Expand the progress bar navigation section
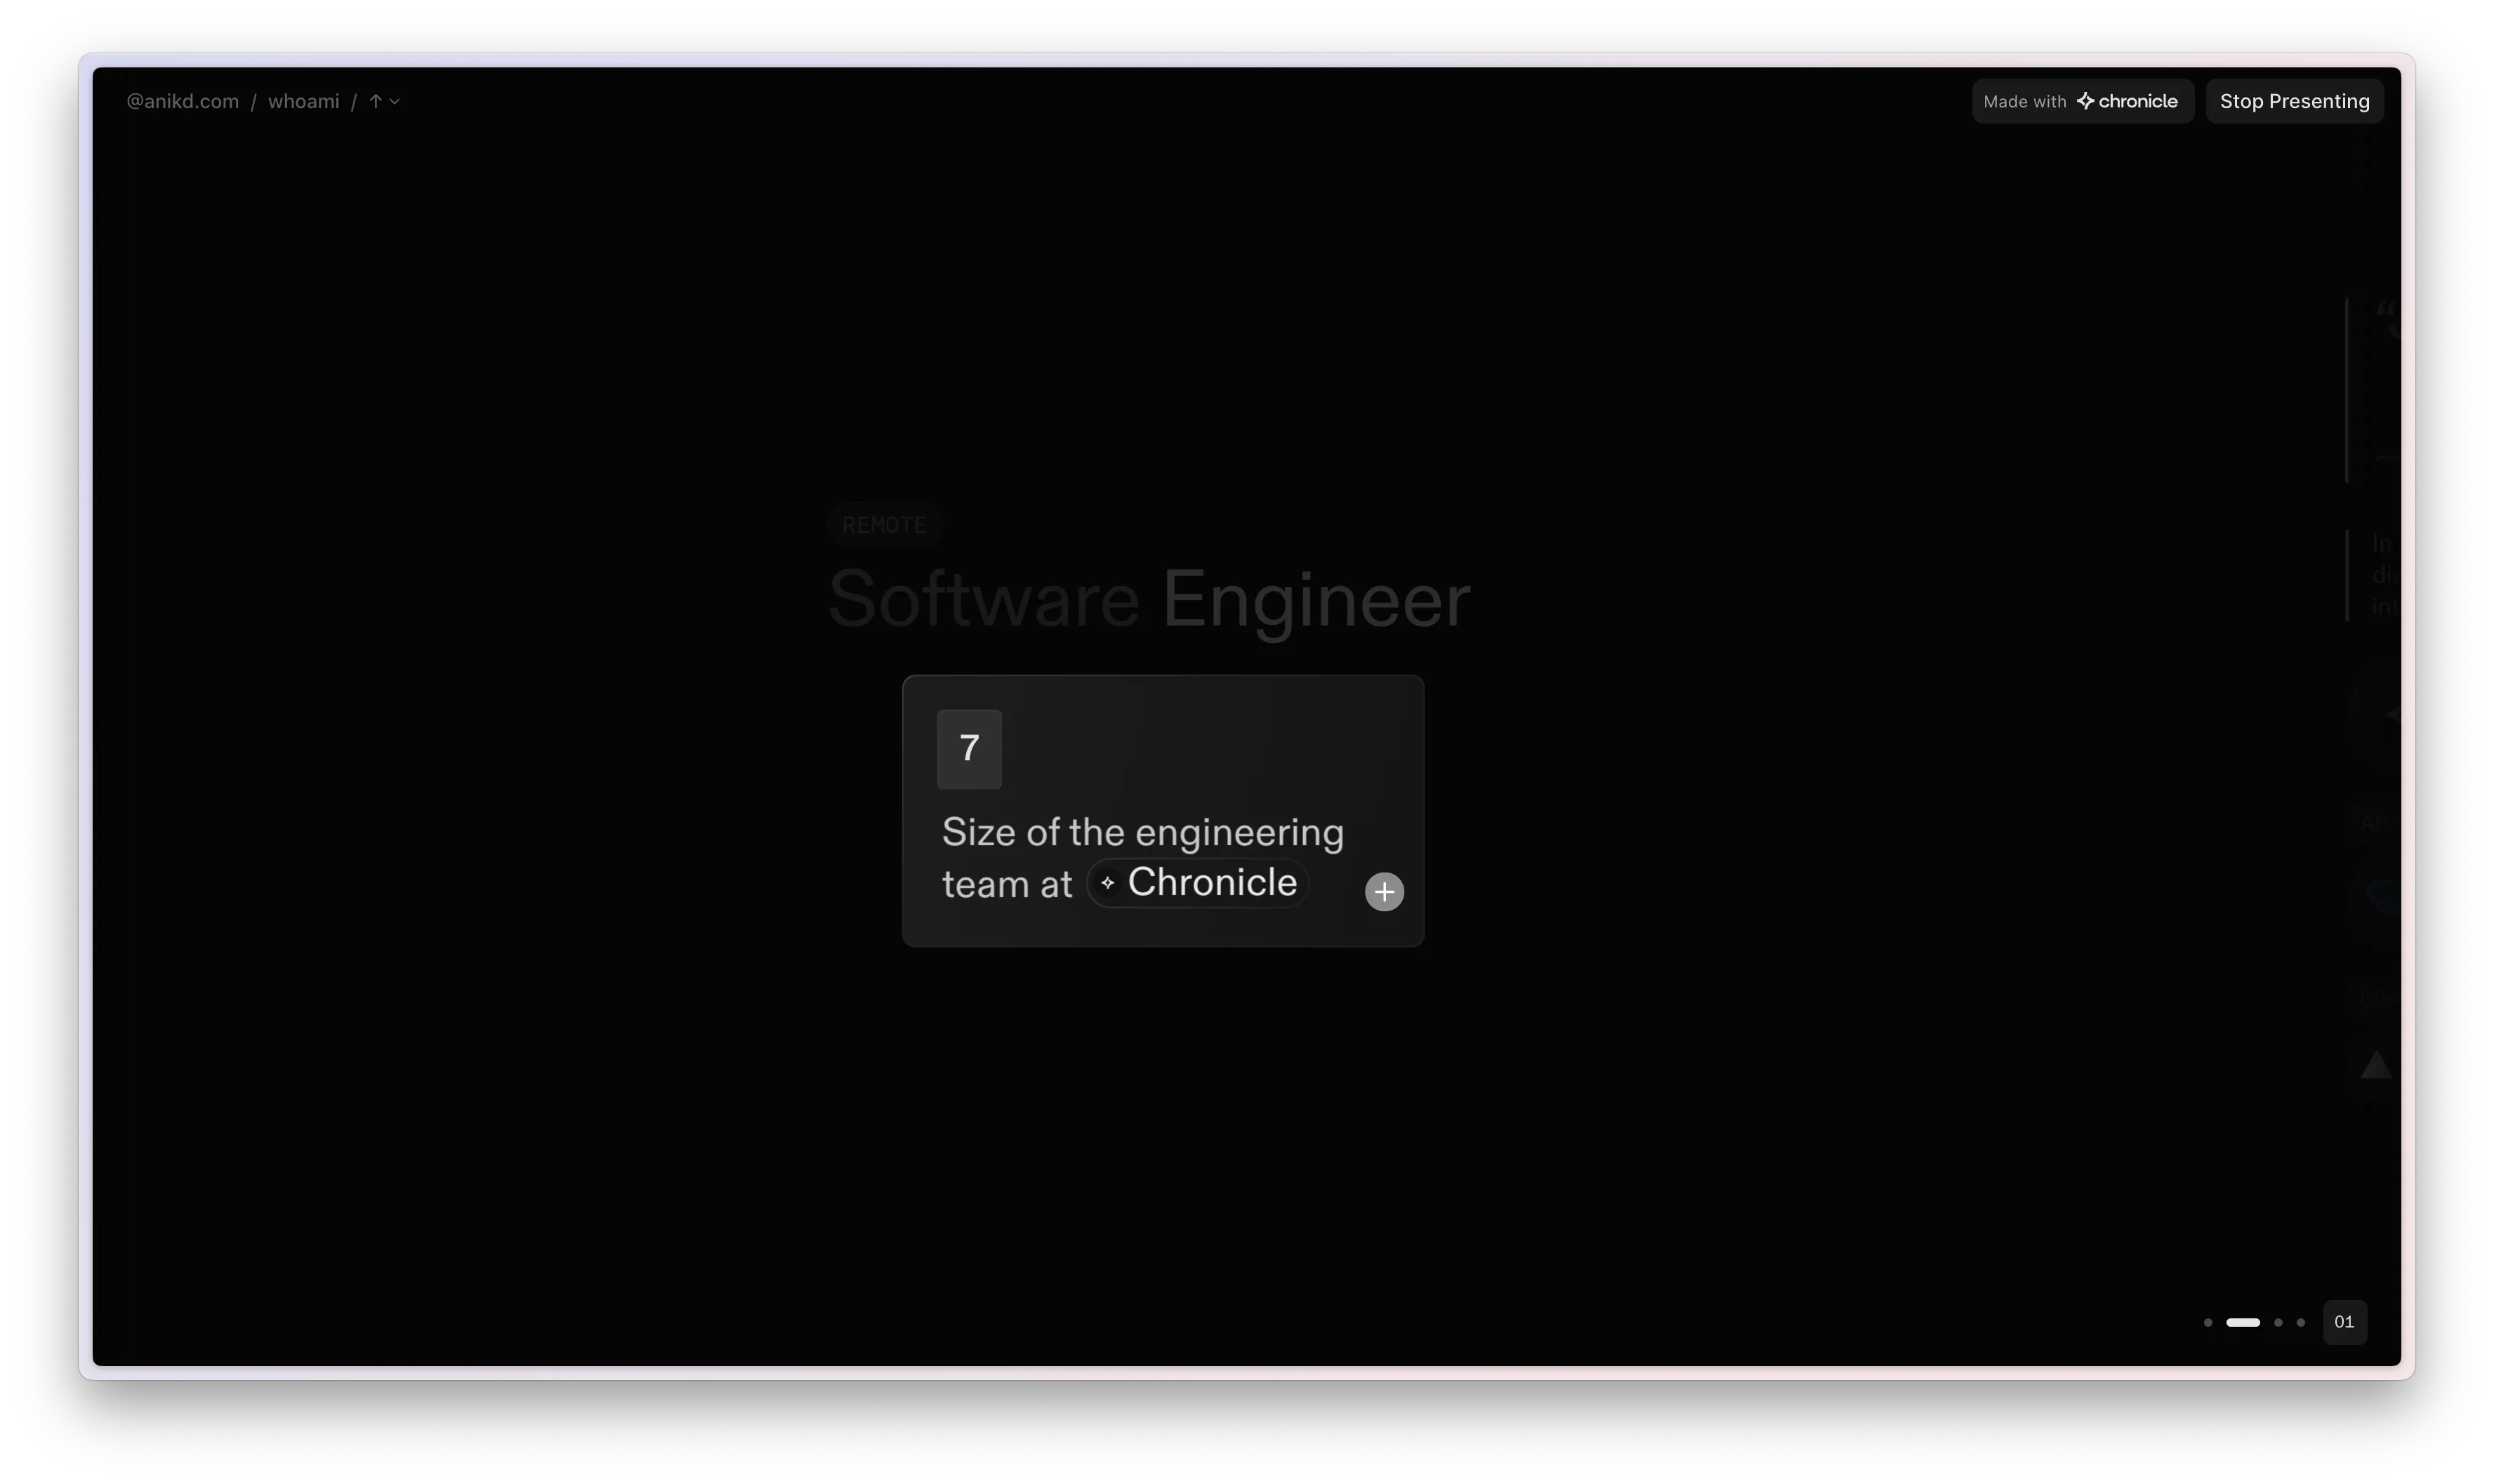2494x1484 pixels. (x=2344, y=1321)
